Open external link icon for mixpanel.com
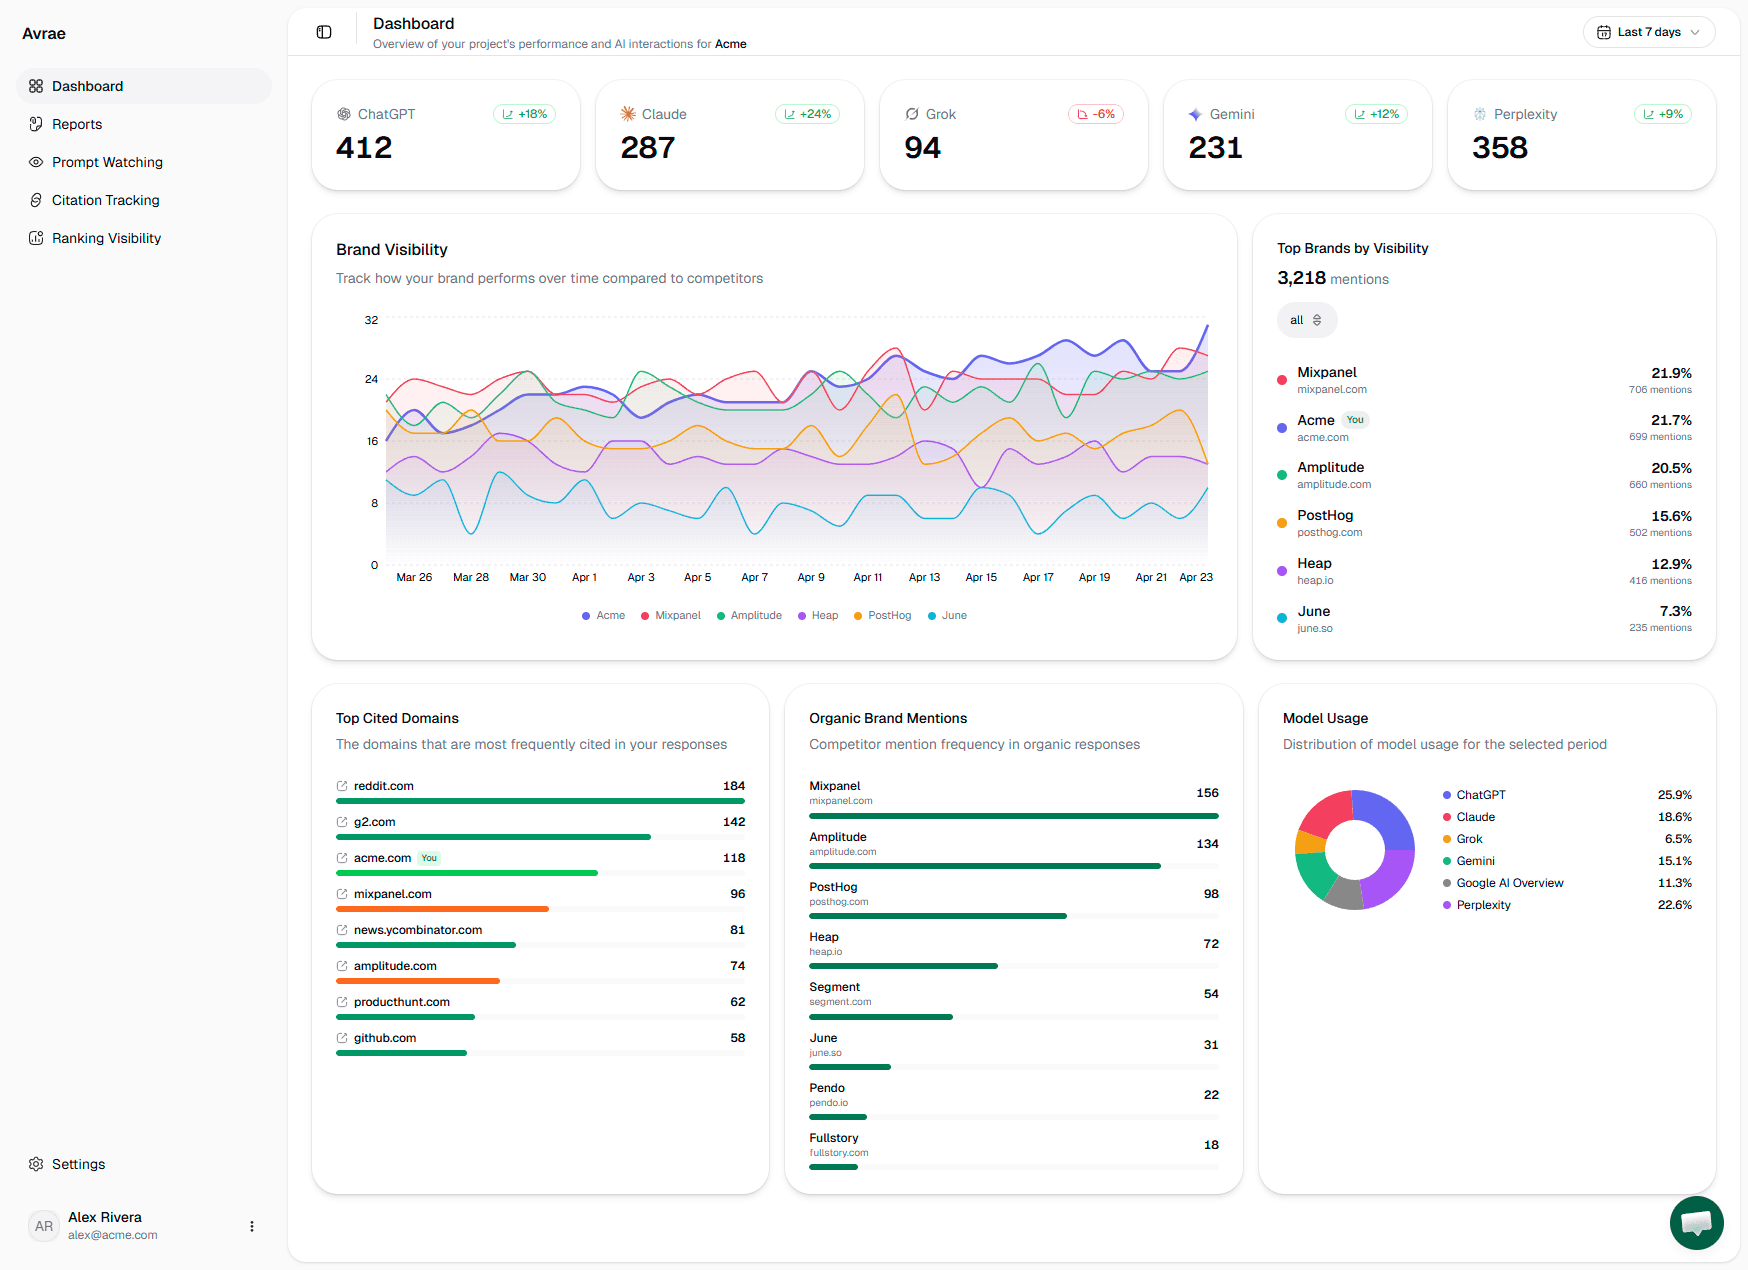 [x=342, y=894]
